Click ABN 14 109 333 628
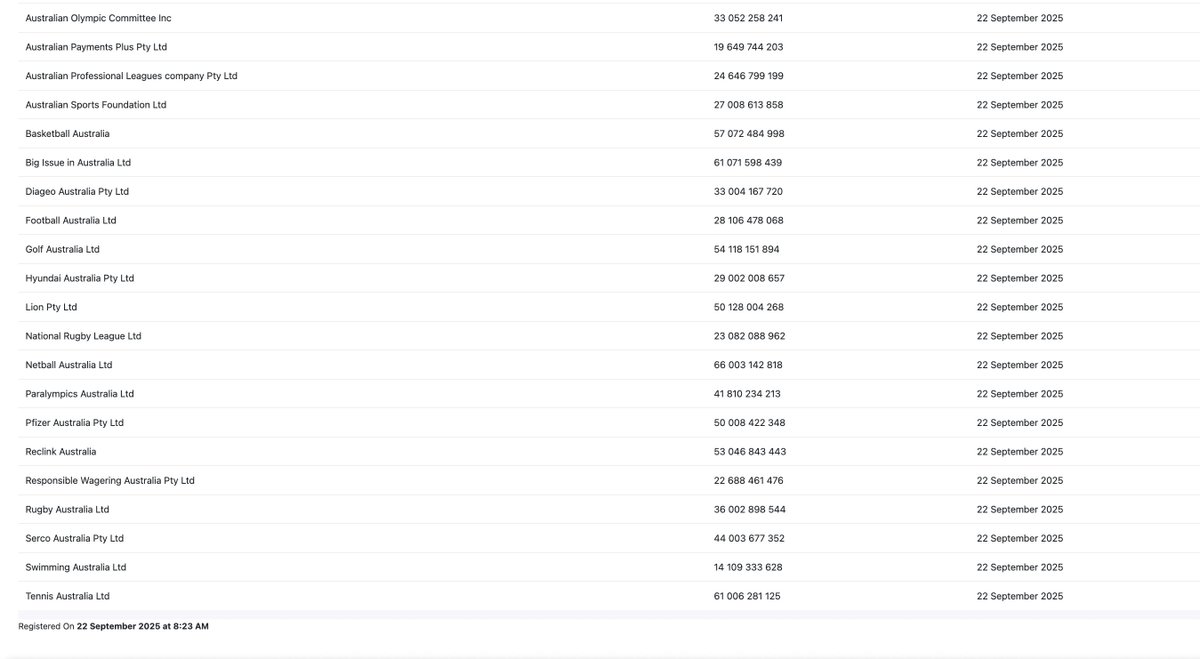This screenshot has height=659, width=1200. point(748,569)
